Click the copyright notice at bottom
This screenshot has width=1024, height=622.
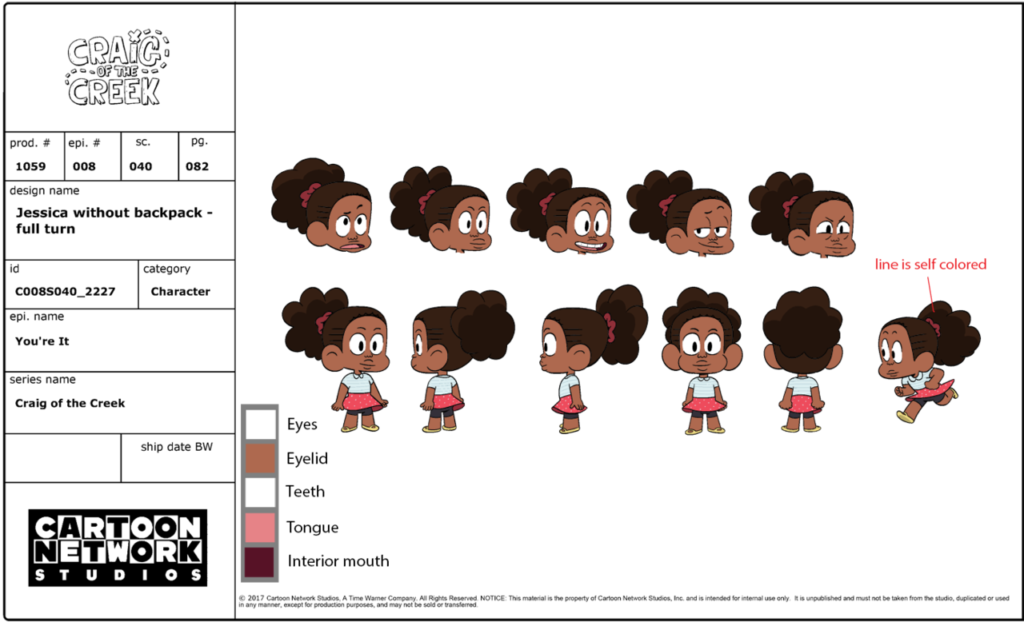coord(624,601)
